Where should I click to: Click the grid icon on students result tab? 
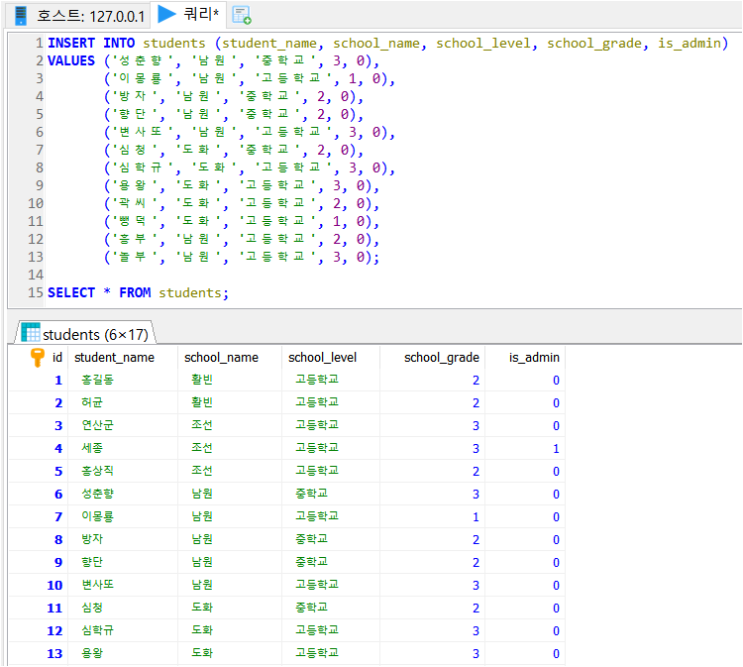point(31,333)
